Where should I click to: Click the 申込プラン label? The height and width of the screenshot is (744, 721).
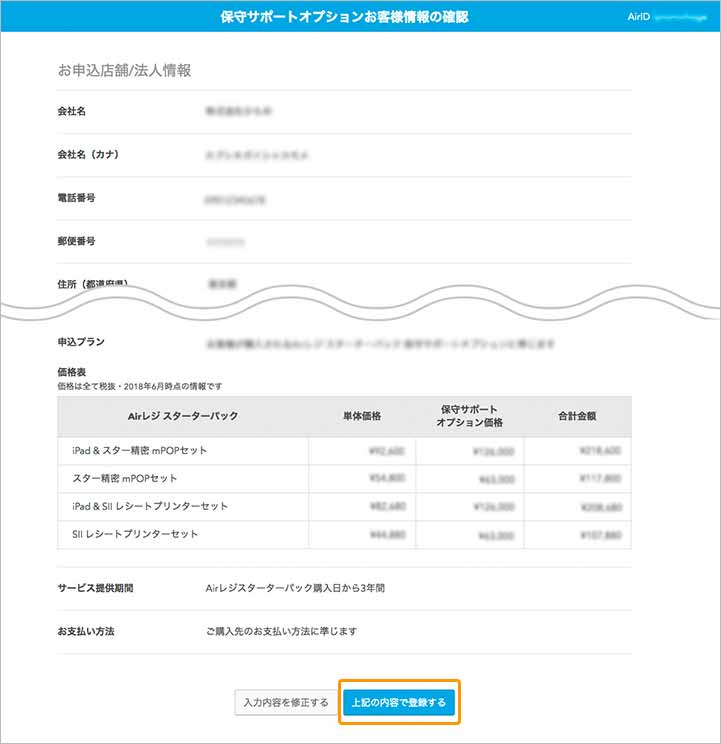click(82, 342)
